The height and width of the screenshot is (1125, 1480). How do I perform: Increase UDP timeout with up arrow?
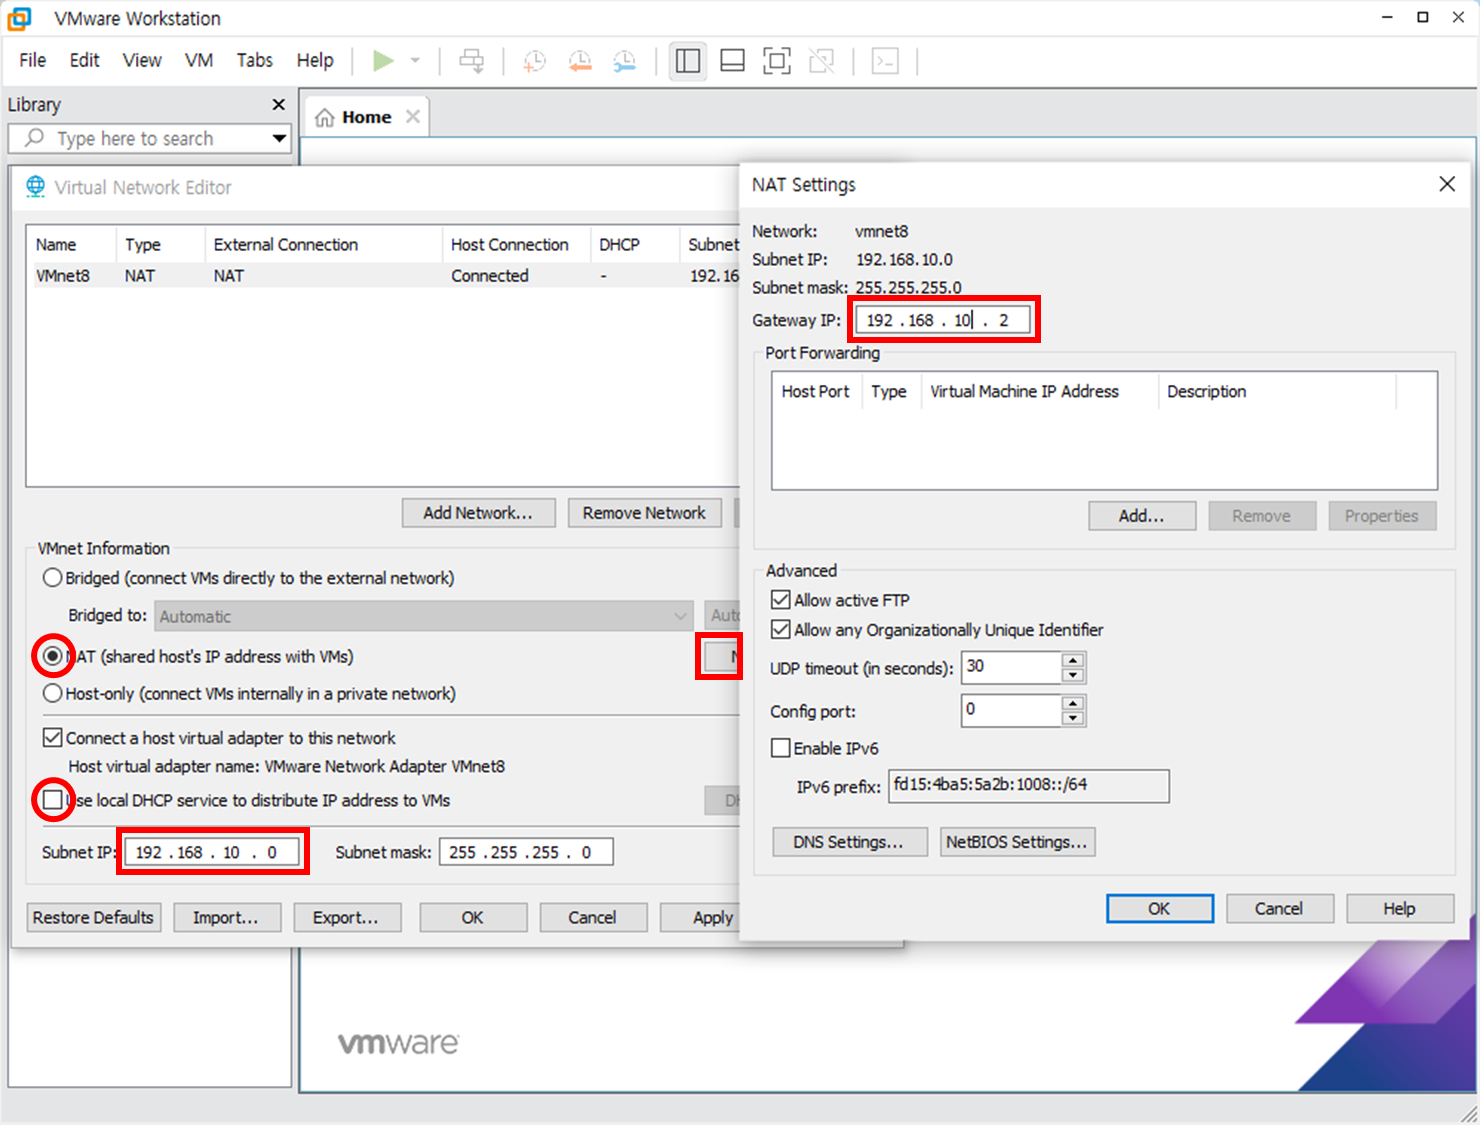tap(1073, 660)
